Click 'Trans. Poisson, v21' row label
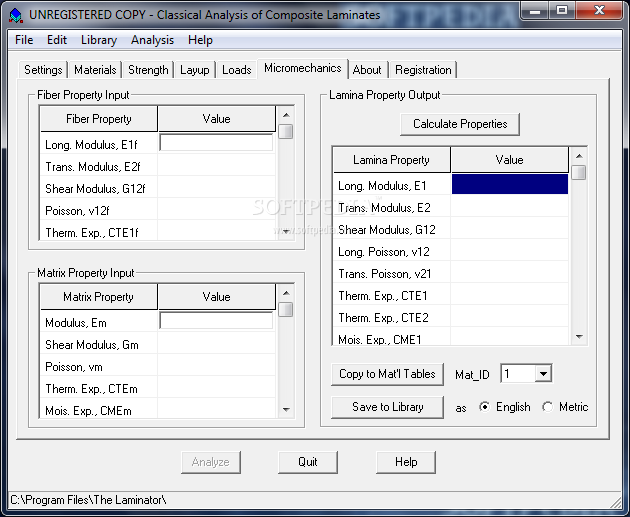630x517 pixels. (x=385, y=274)
